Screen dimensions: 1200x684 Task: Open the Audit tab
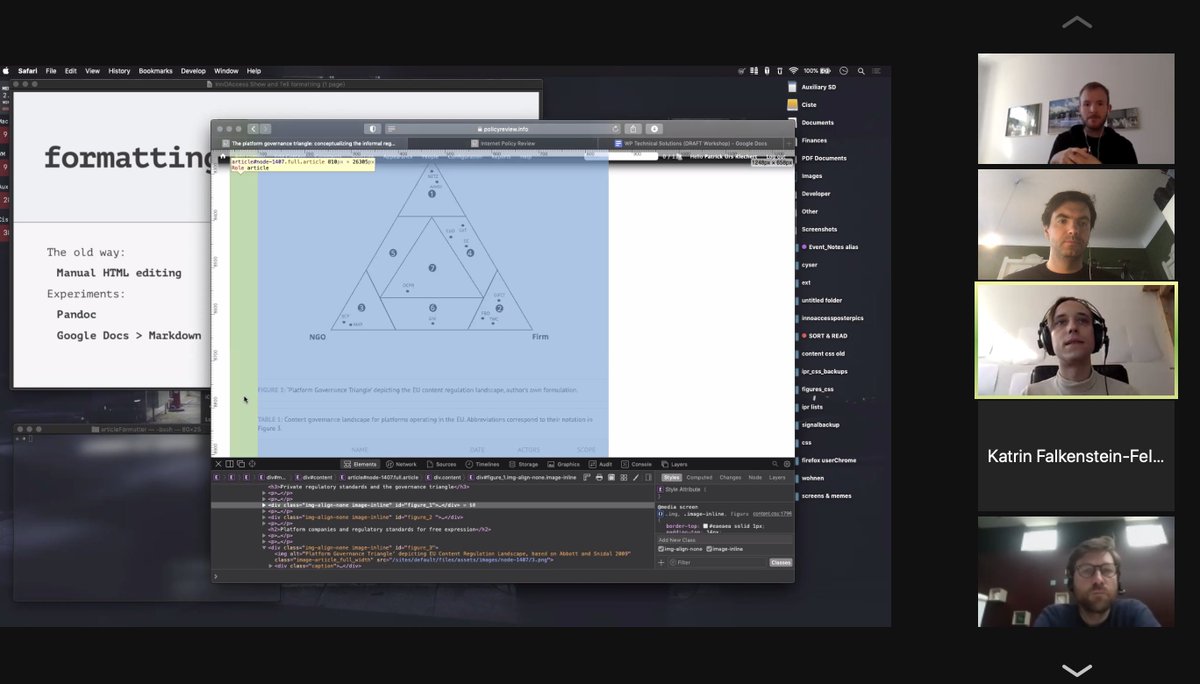point(600,464)
